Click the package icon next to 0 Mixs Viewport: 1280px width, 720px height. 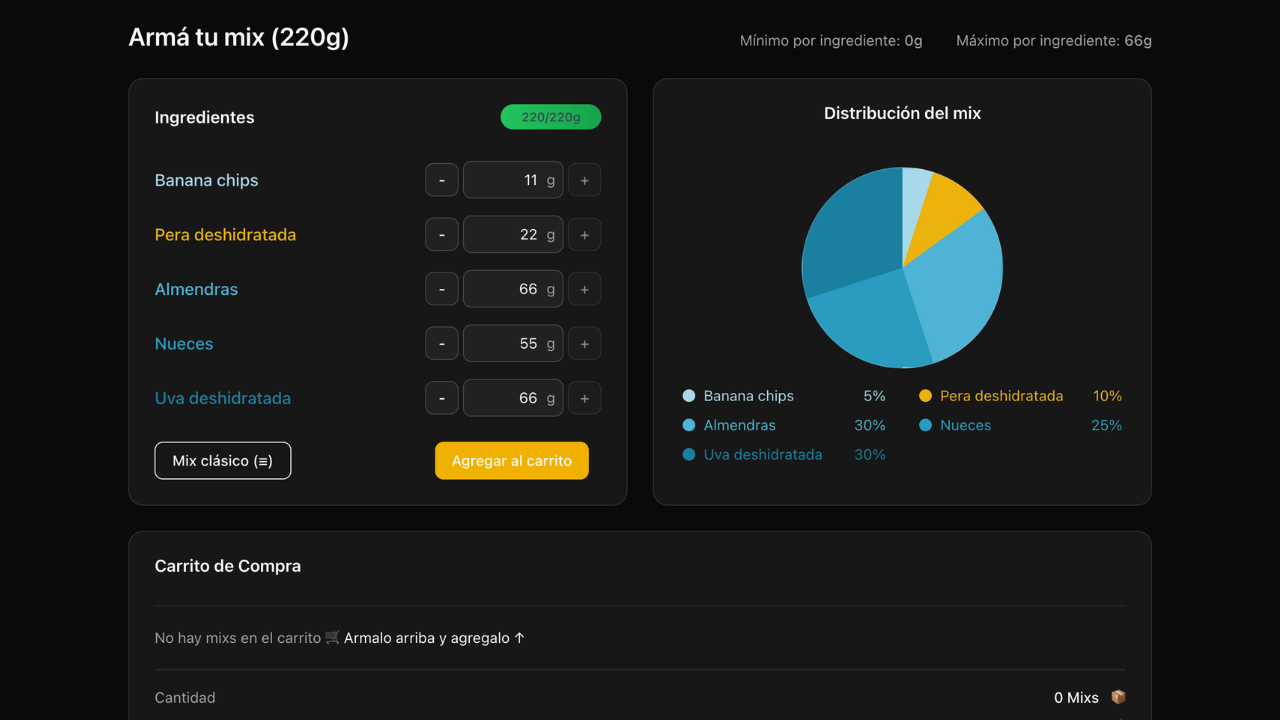1118,697
